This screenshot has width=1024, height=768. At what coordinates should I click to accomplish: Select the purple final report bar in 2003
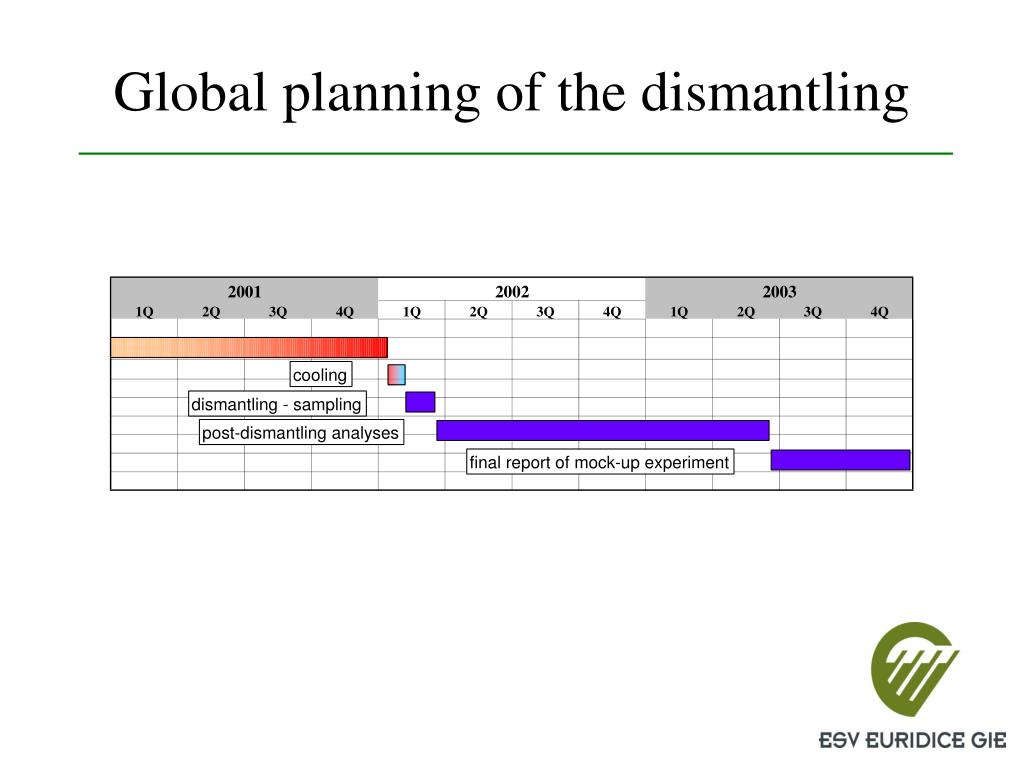coord(840,460)
